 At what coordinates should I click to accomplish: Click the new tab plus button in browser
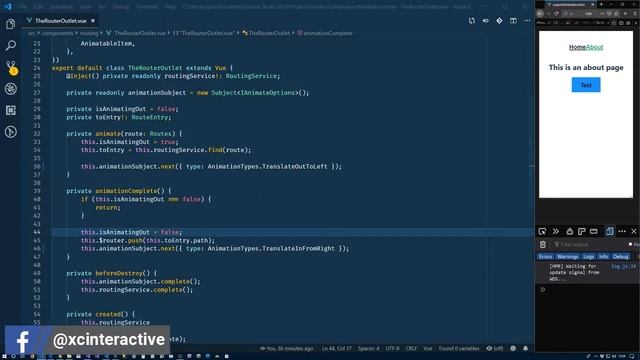(x=601, y=4)
